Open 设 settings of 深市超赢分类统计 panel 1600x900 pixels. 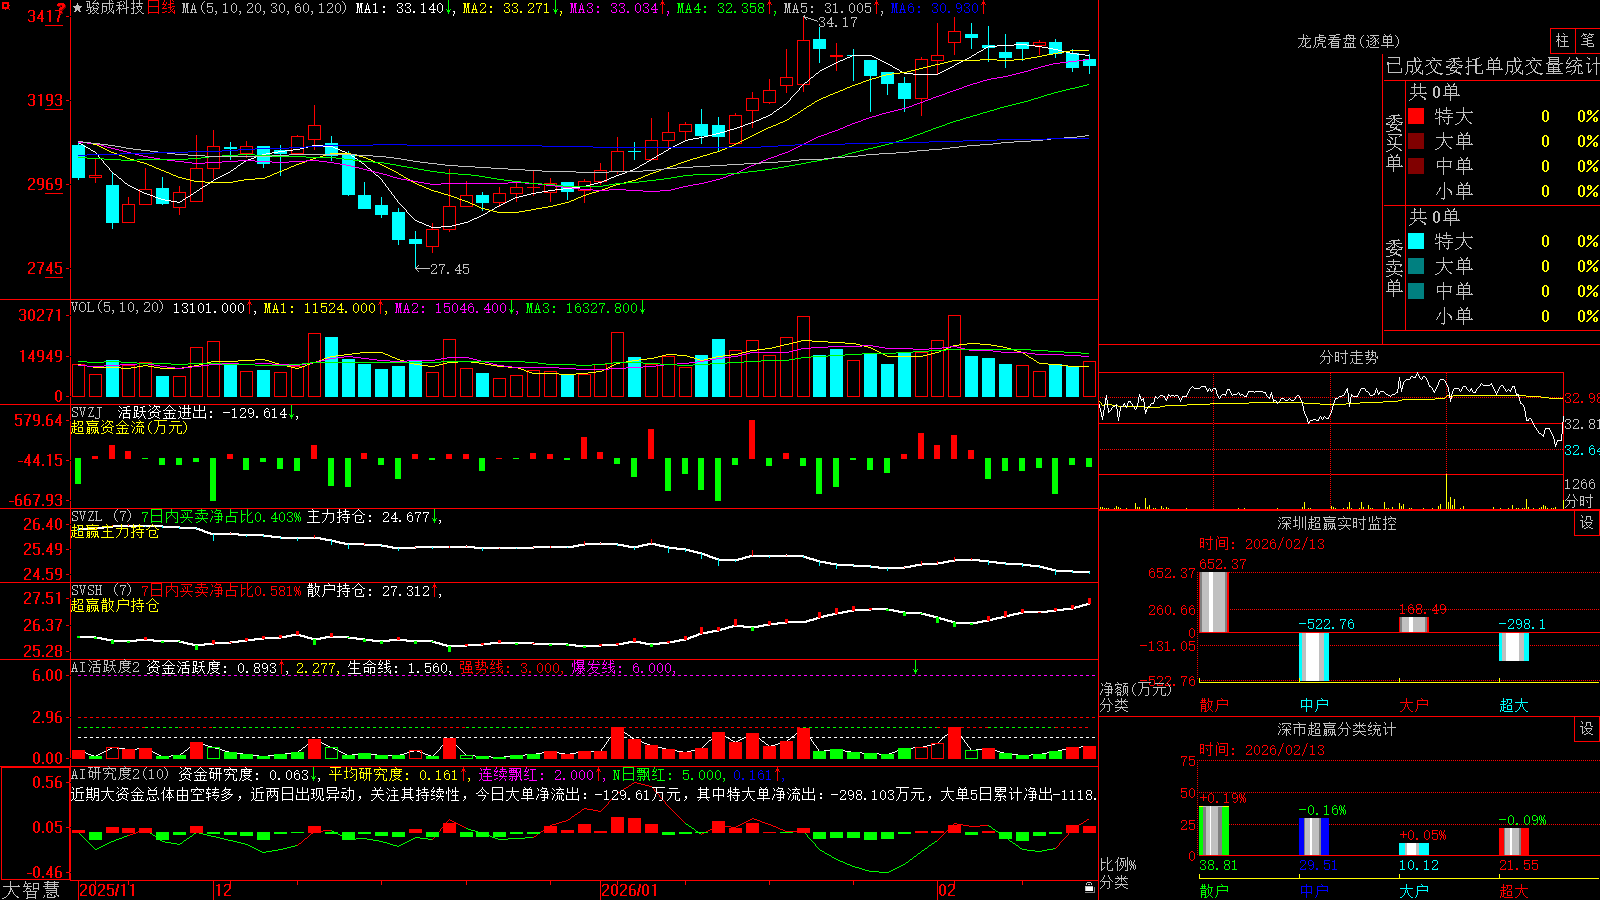pyautogui.click(x=1587, y=729)
